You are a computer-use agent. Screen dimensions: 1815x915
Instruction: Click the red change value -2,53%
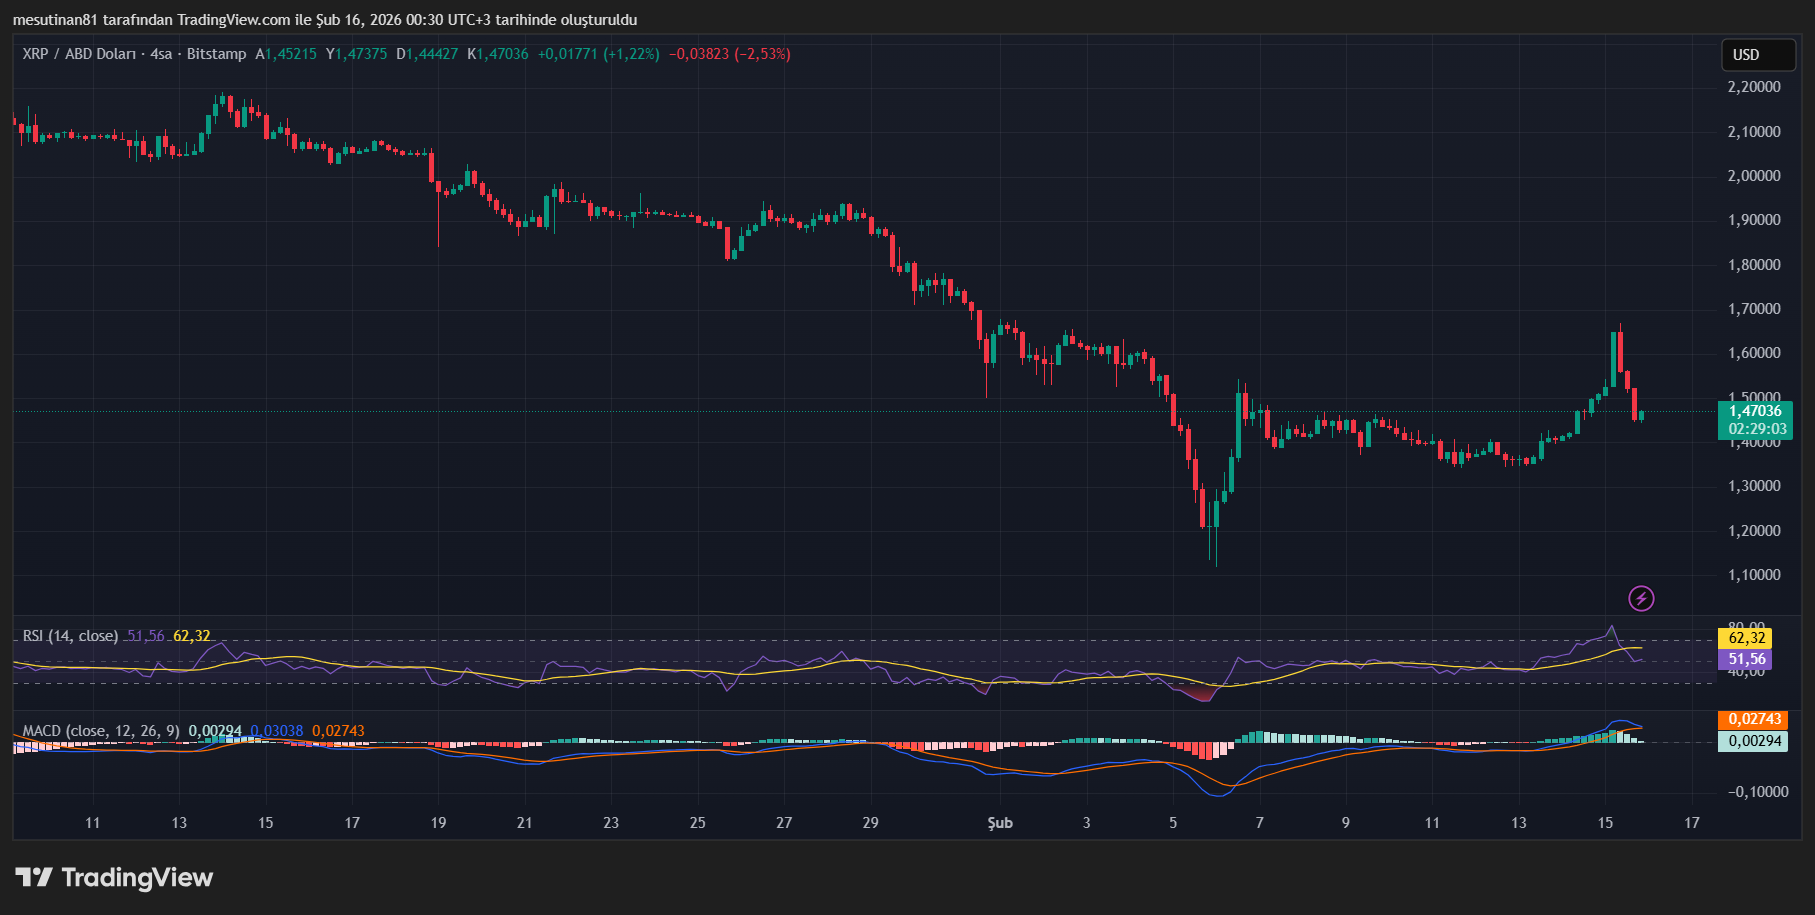click(x=764, y=54)
